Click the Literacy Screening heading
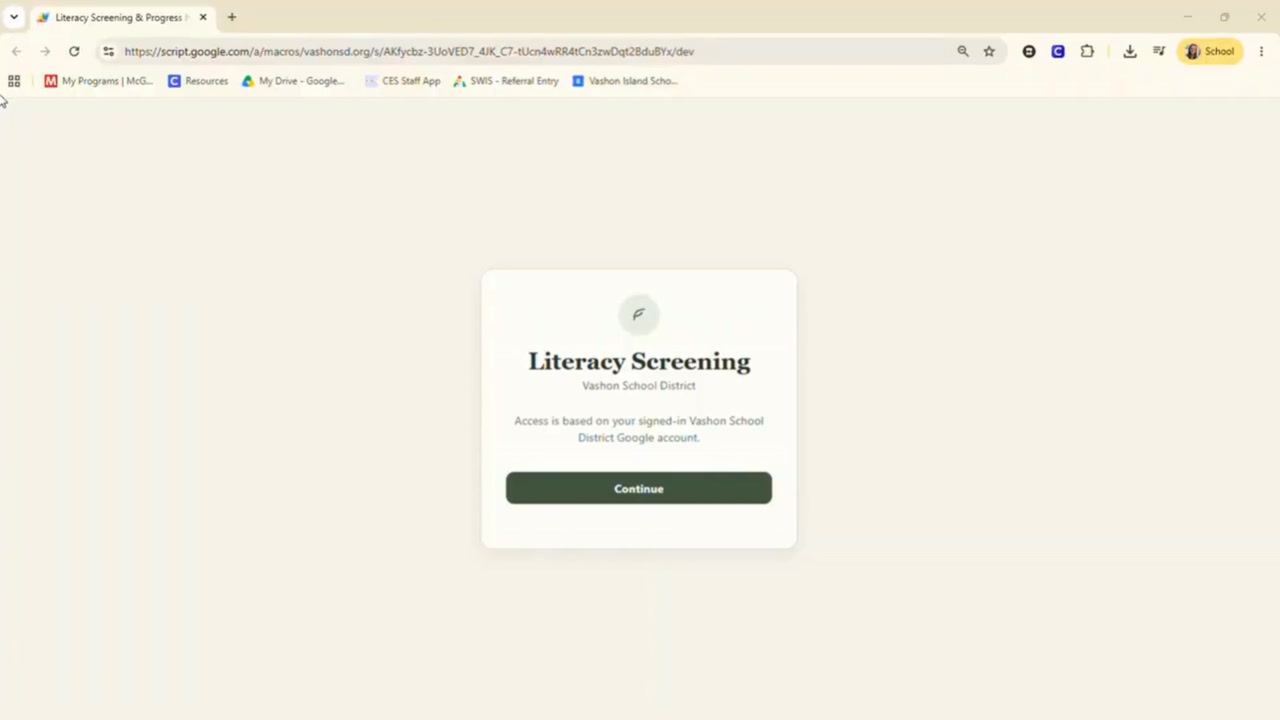Viewport: 1280px width, 720px height. pos(639,361)
